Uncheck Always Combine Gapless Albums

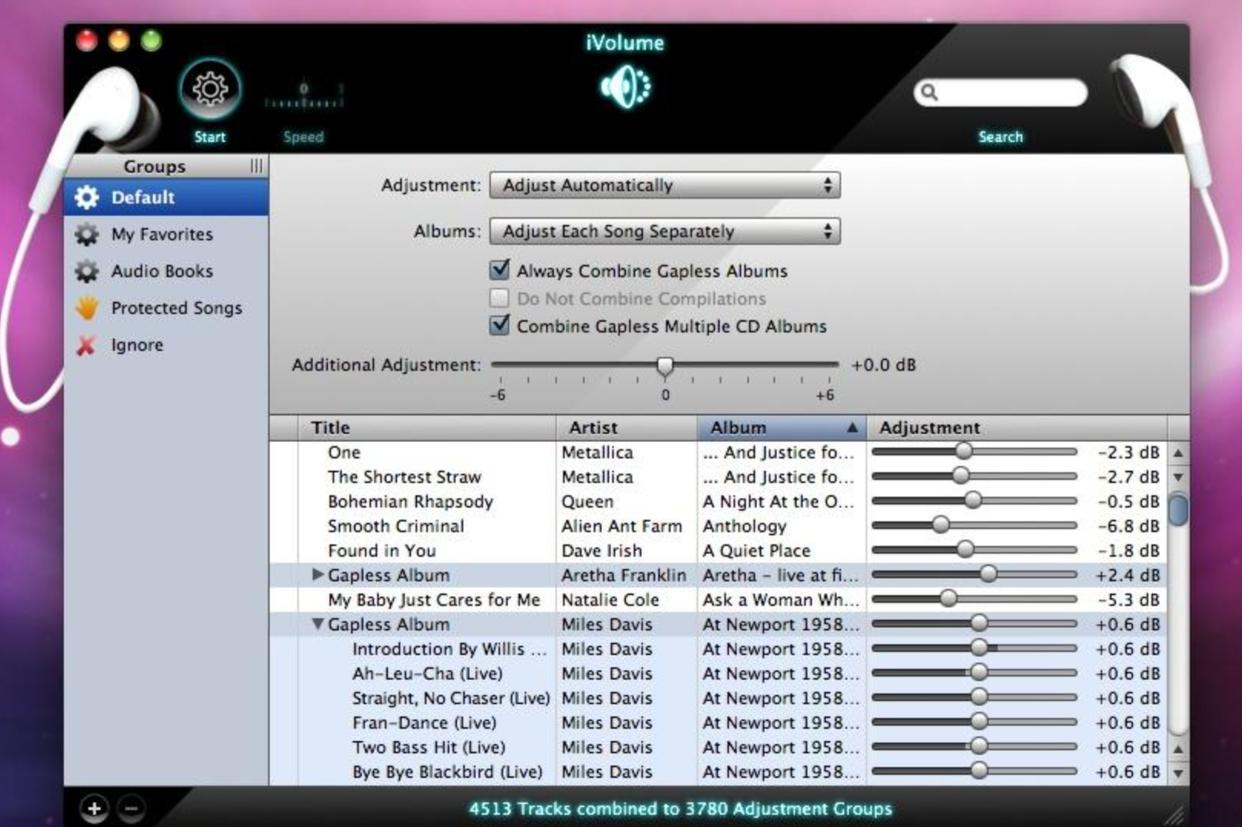click(x=500, y=270)
